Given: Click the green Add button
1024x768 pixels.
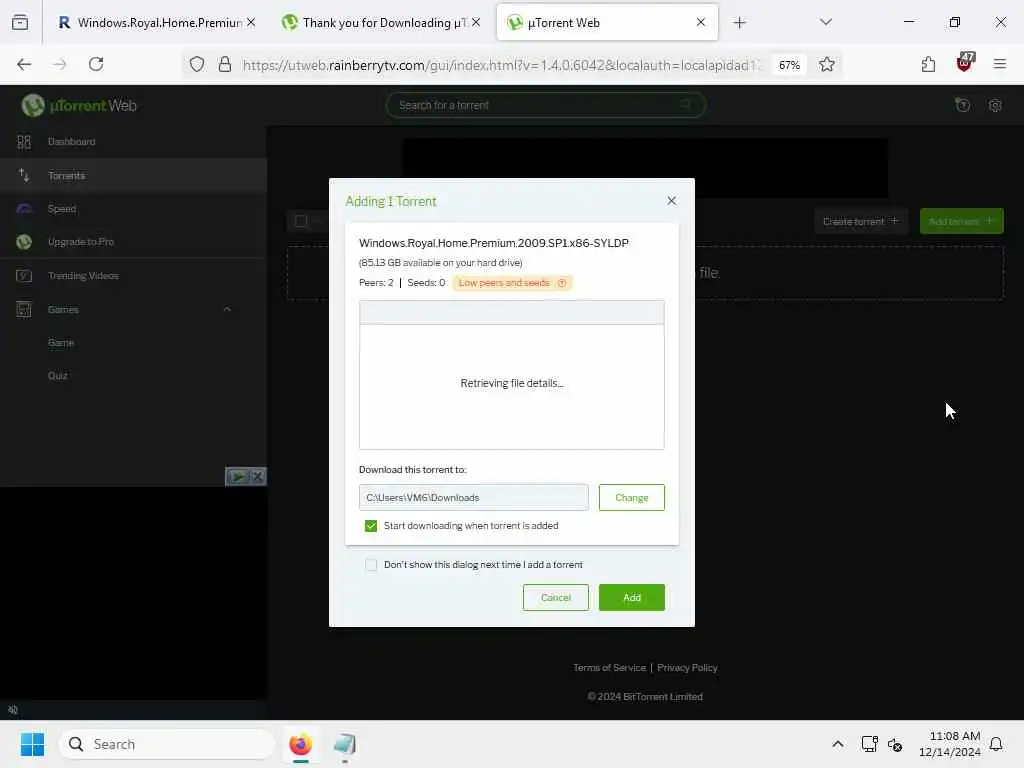Looking at the screenshot, I should click(x=632, y=598).
